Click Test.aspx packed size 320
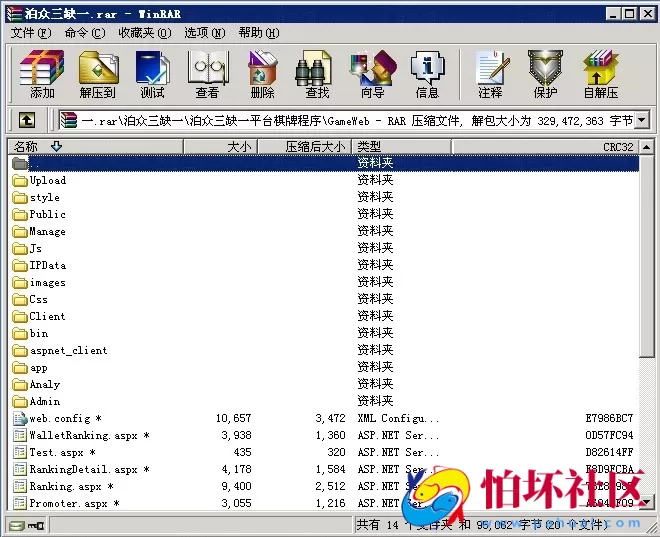Viewport: 660px width, 537px height. [x=336, y=452]
